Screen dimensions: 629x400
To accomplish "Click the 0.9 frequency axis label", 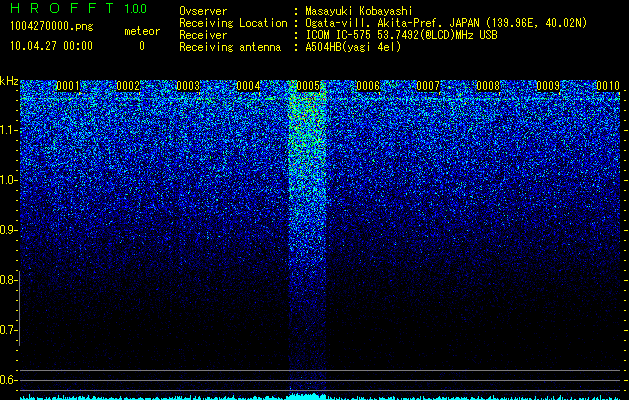I will point(8,230).
